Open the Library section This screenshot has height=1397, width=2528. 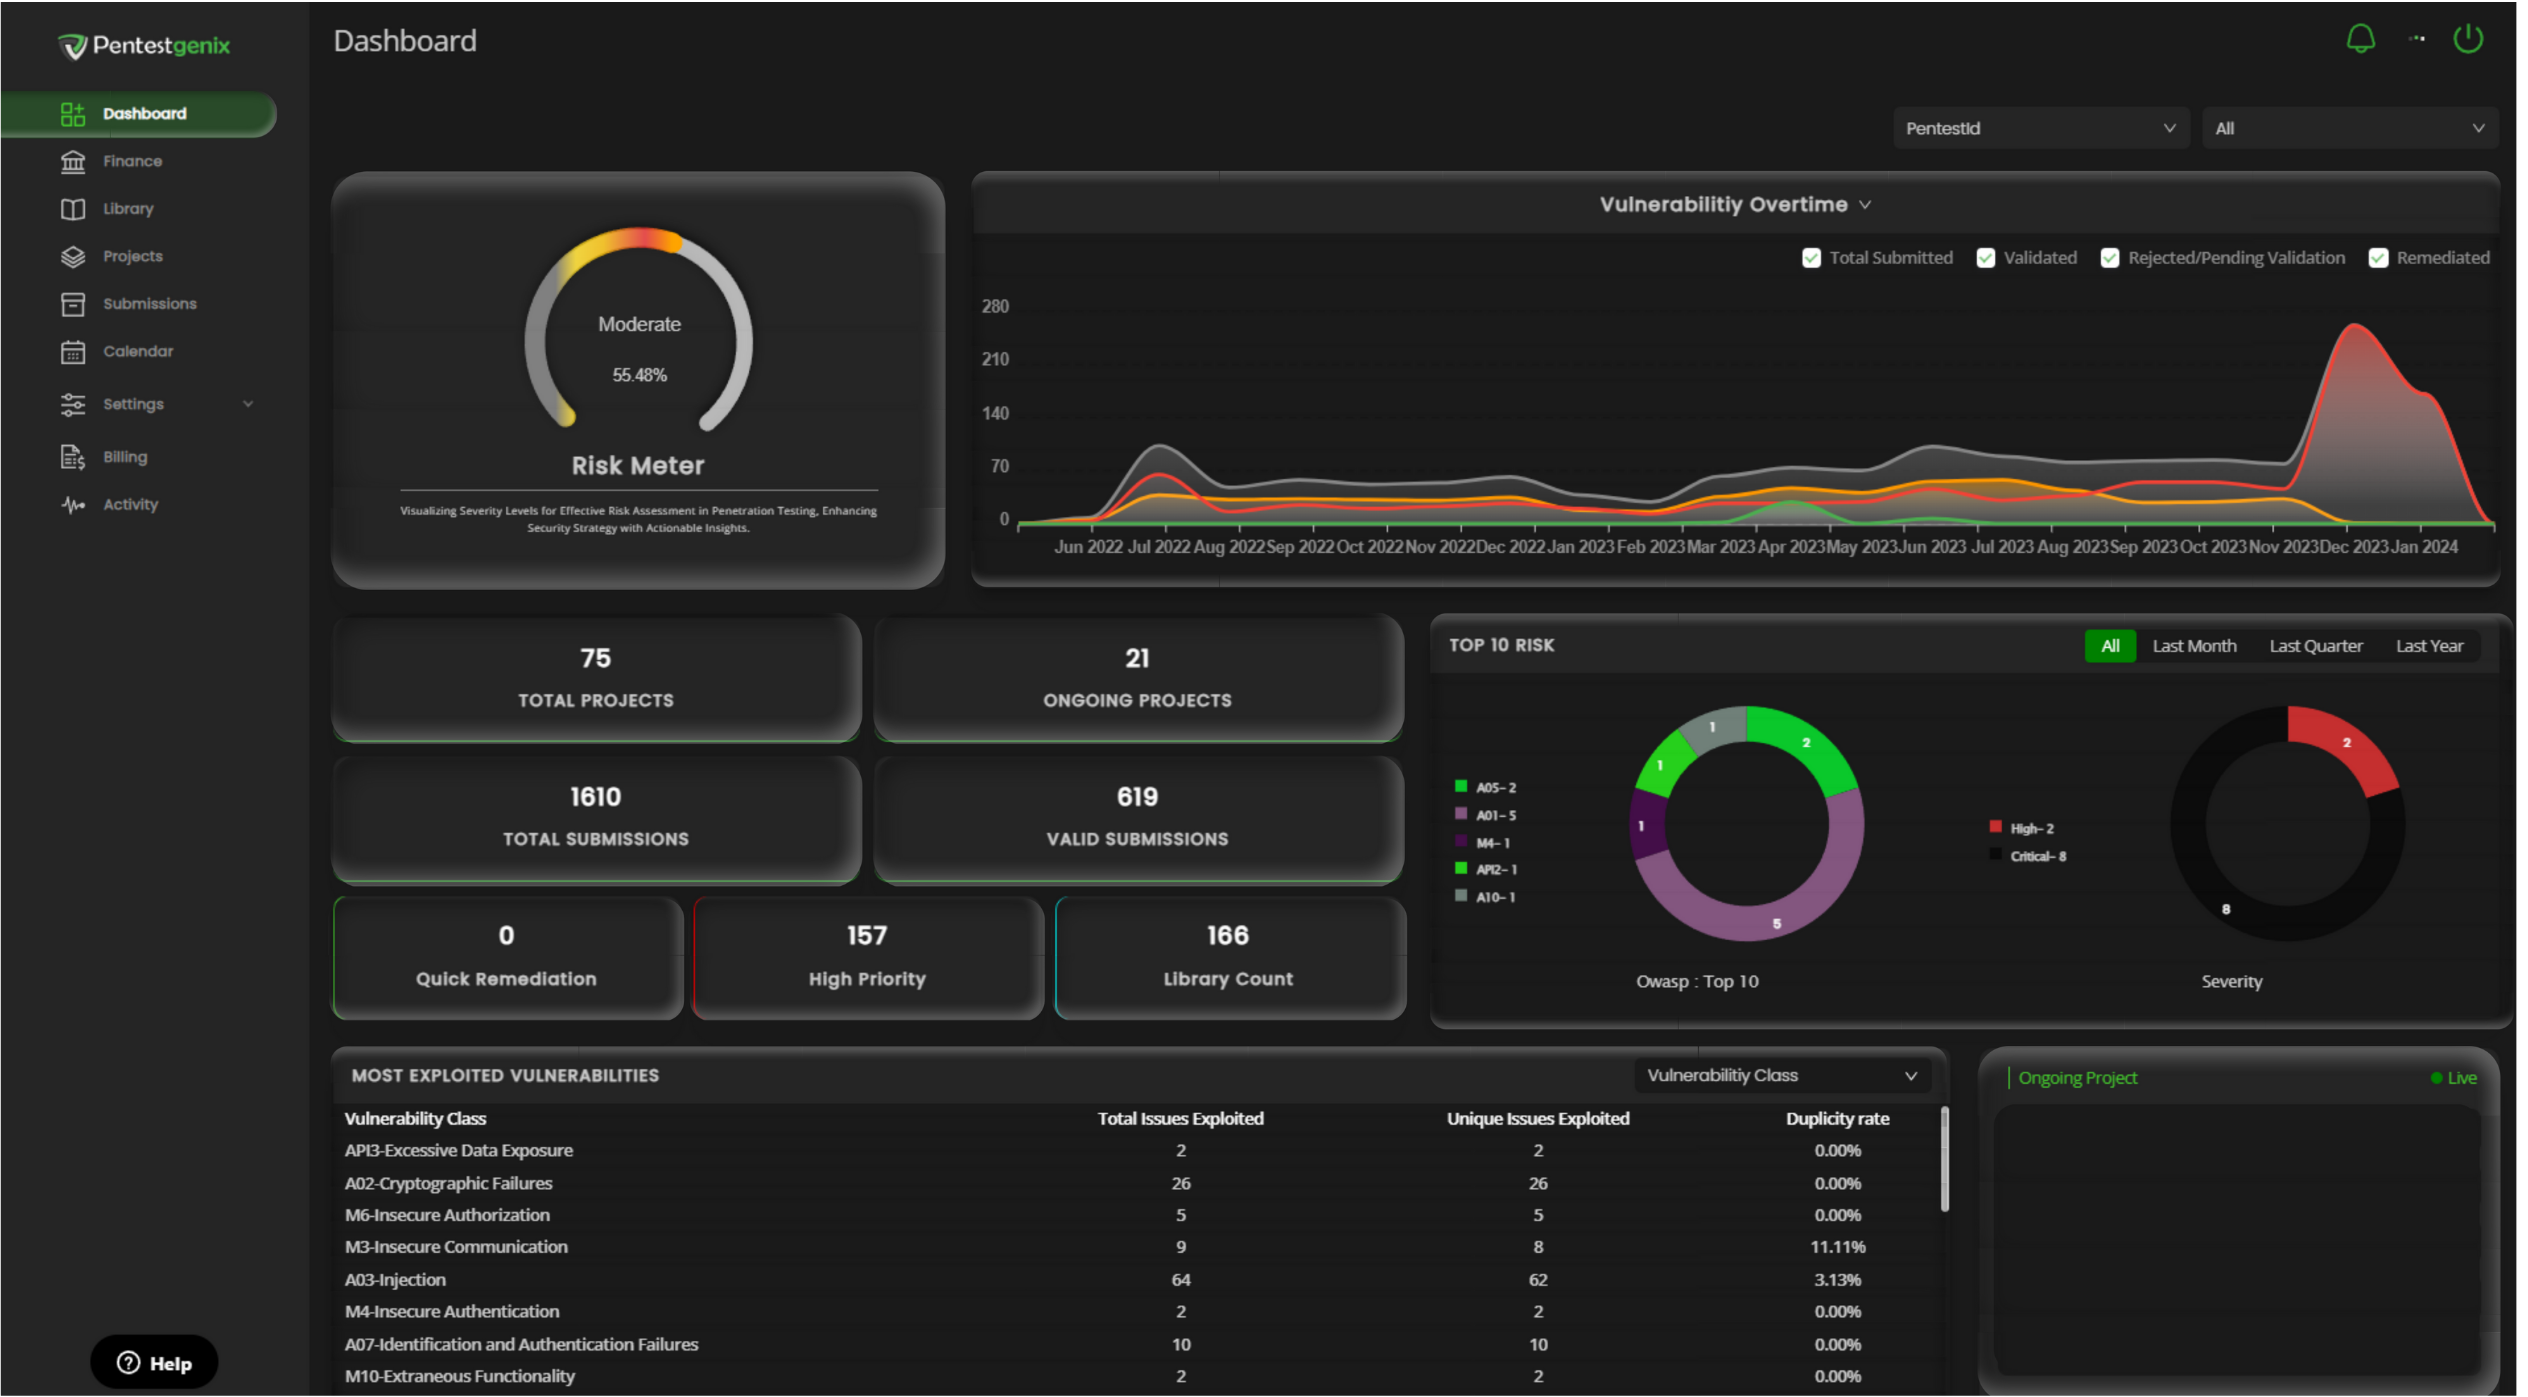[128, 209]
